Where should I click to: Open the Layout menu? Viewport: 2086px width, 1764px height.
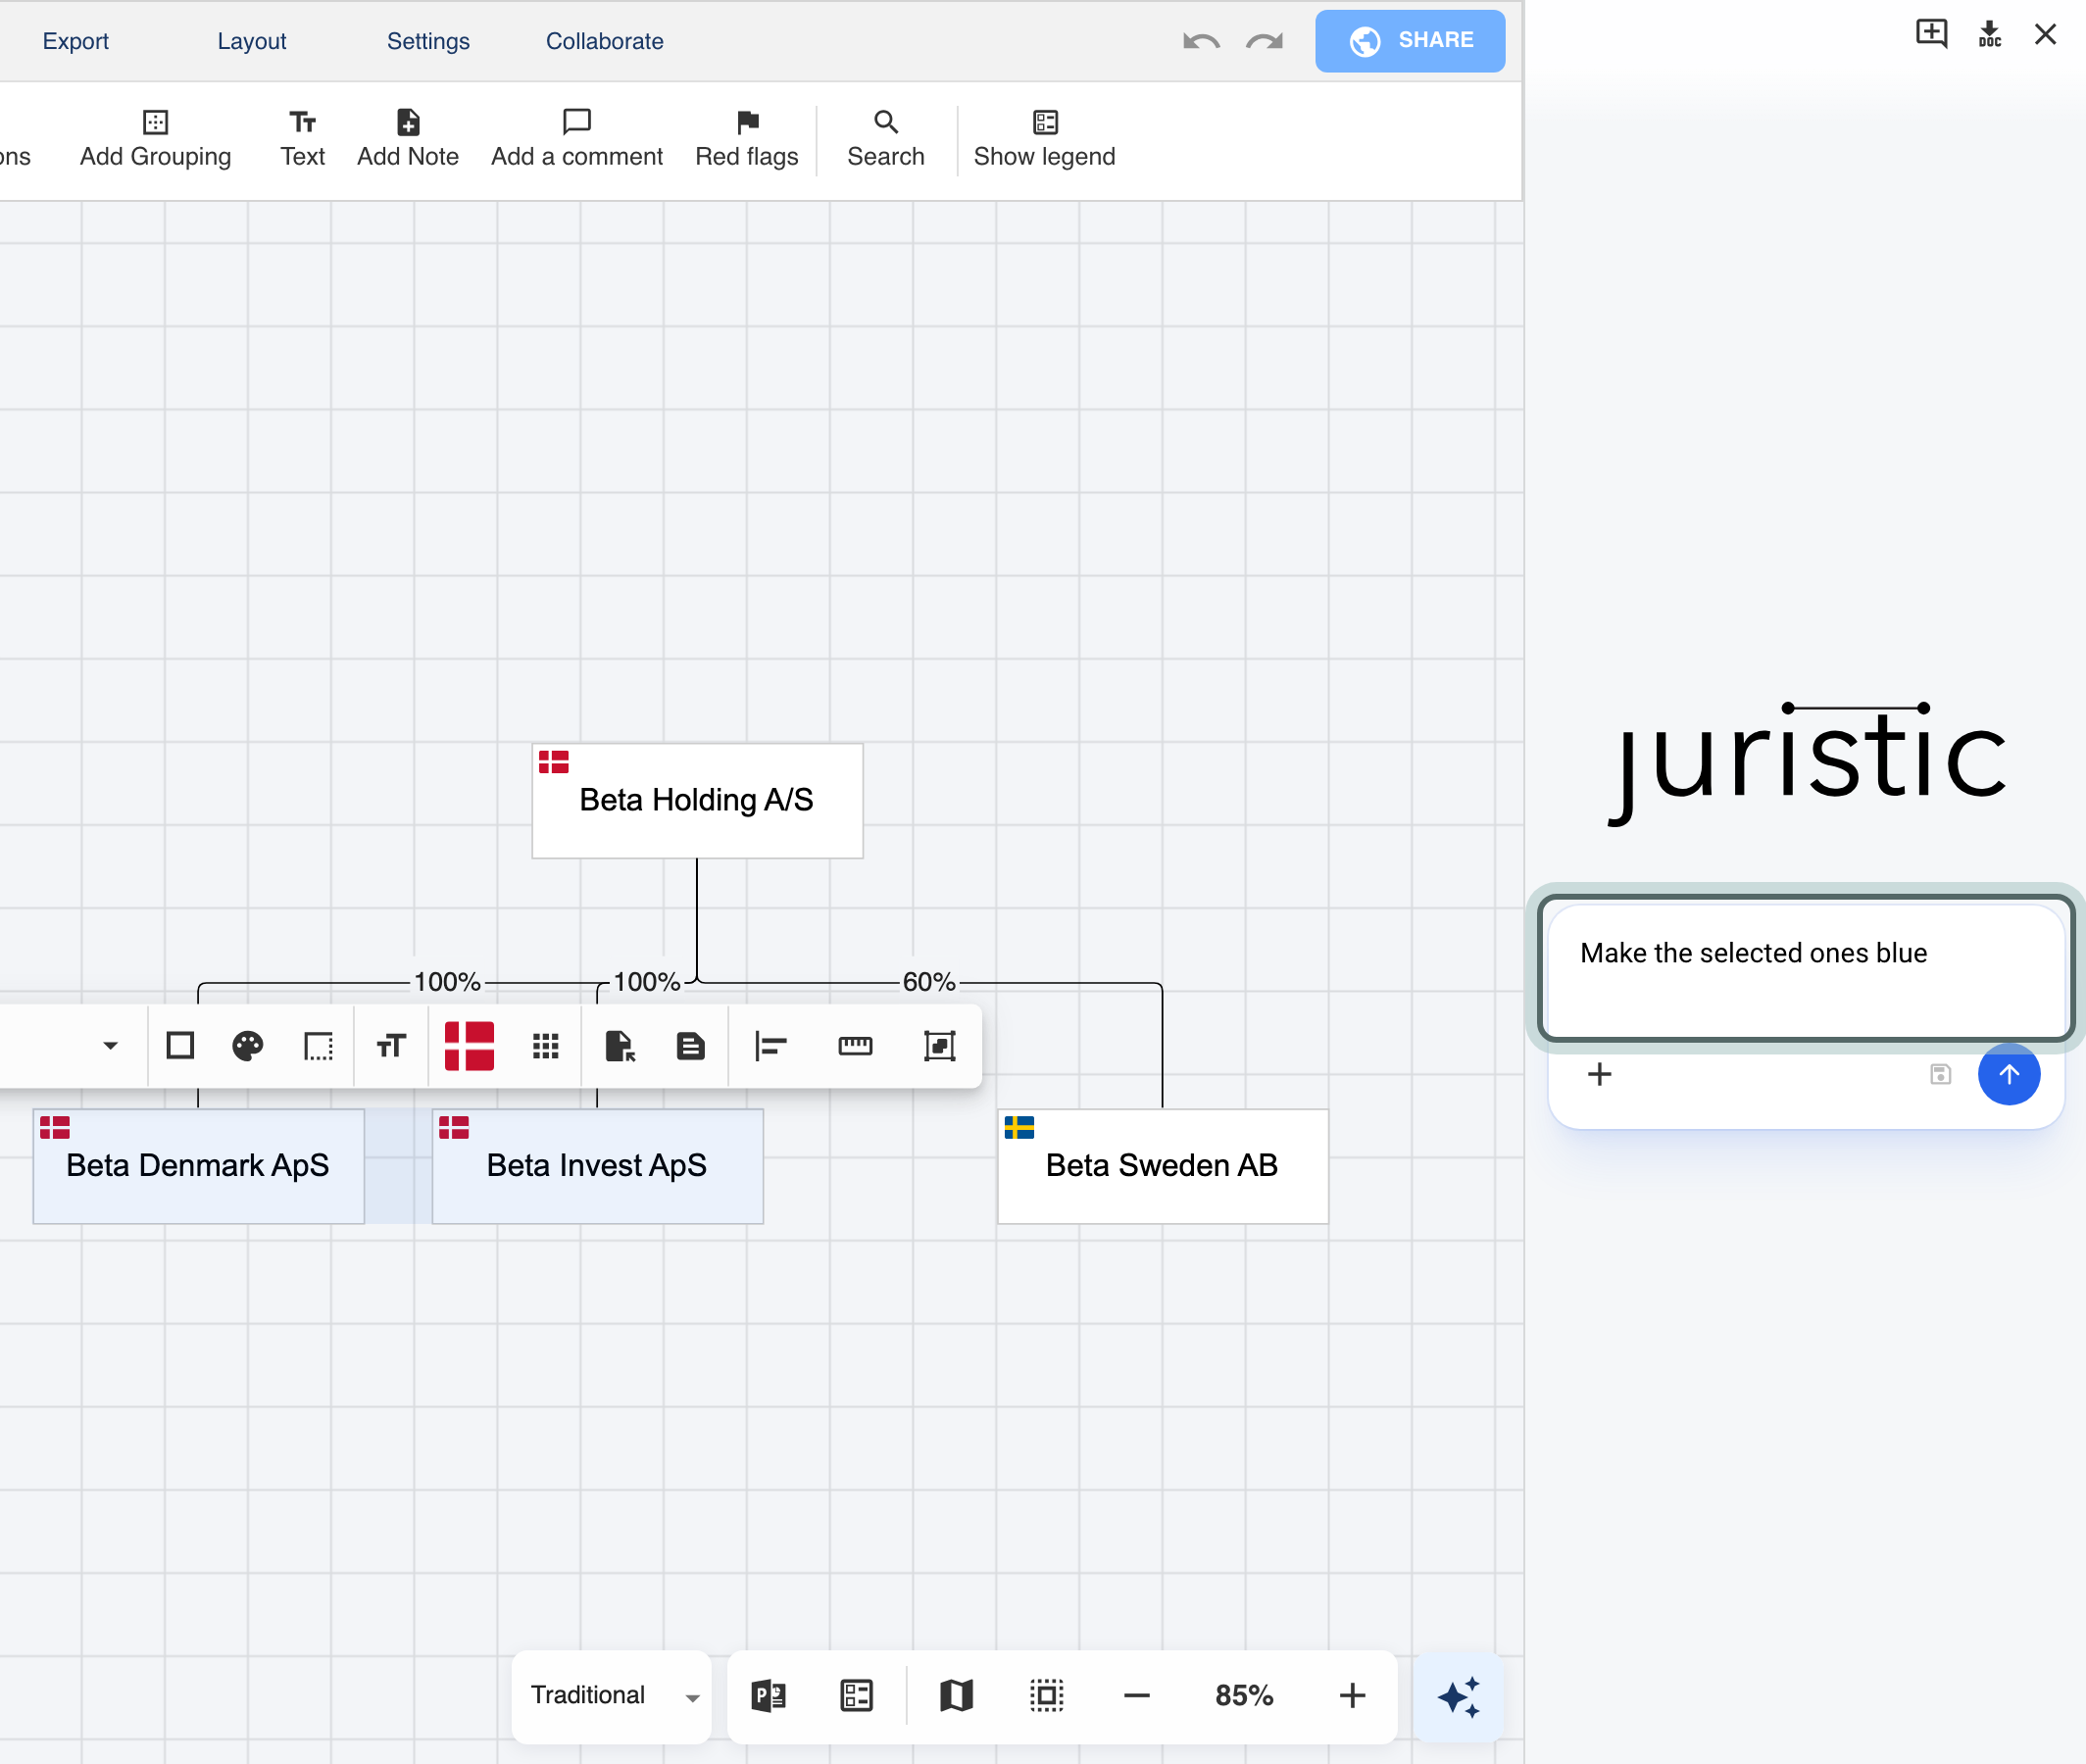[x=252, y=41]
